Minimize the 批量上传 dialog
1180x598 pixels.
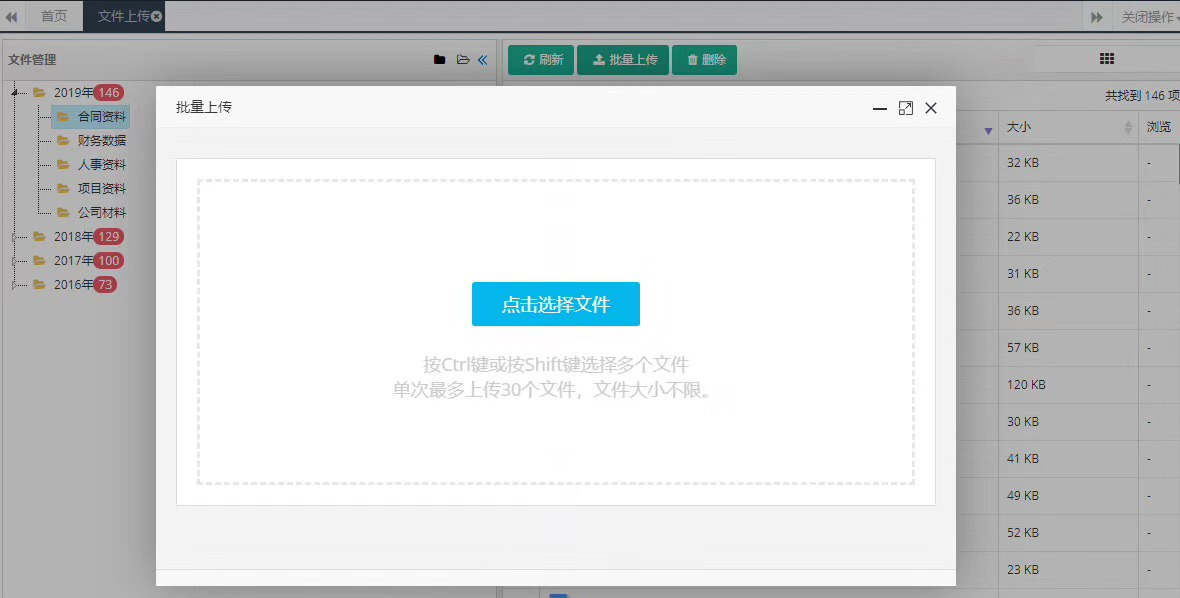[x=880, y=108]
